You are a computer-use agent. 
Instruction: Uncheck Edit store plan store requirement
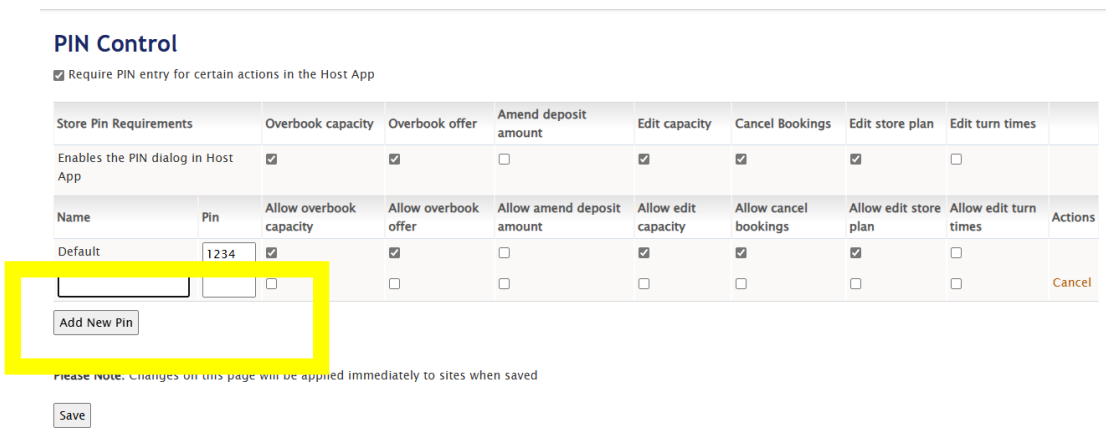856,159
